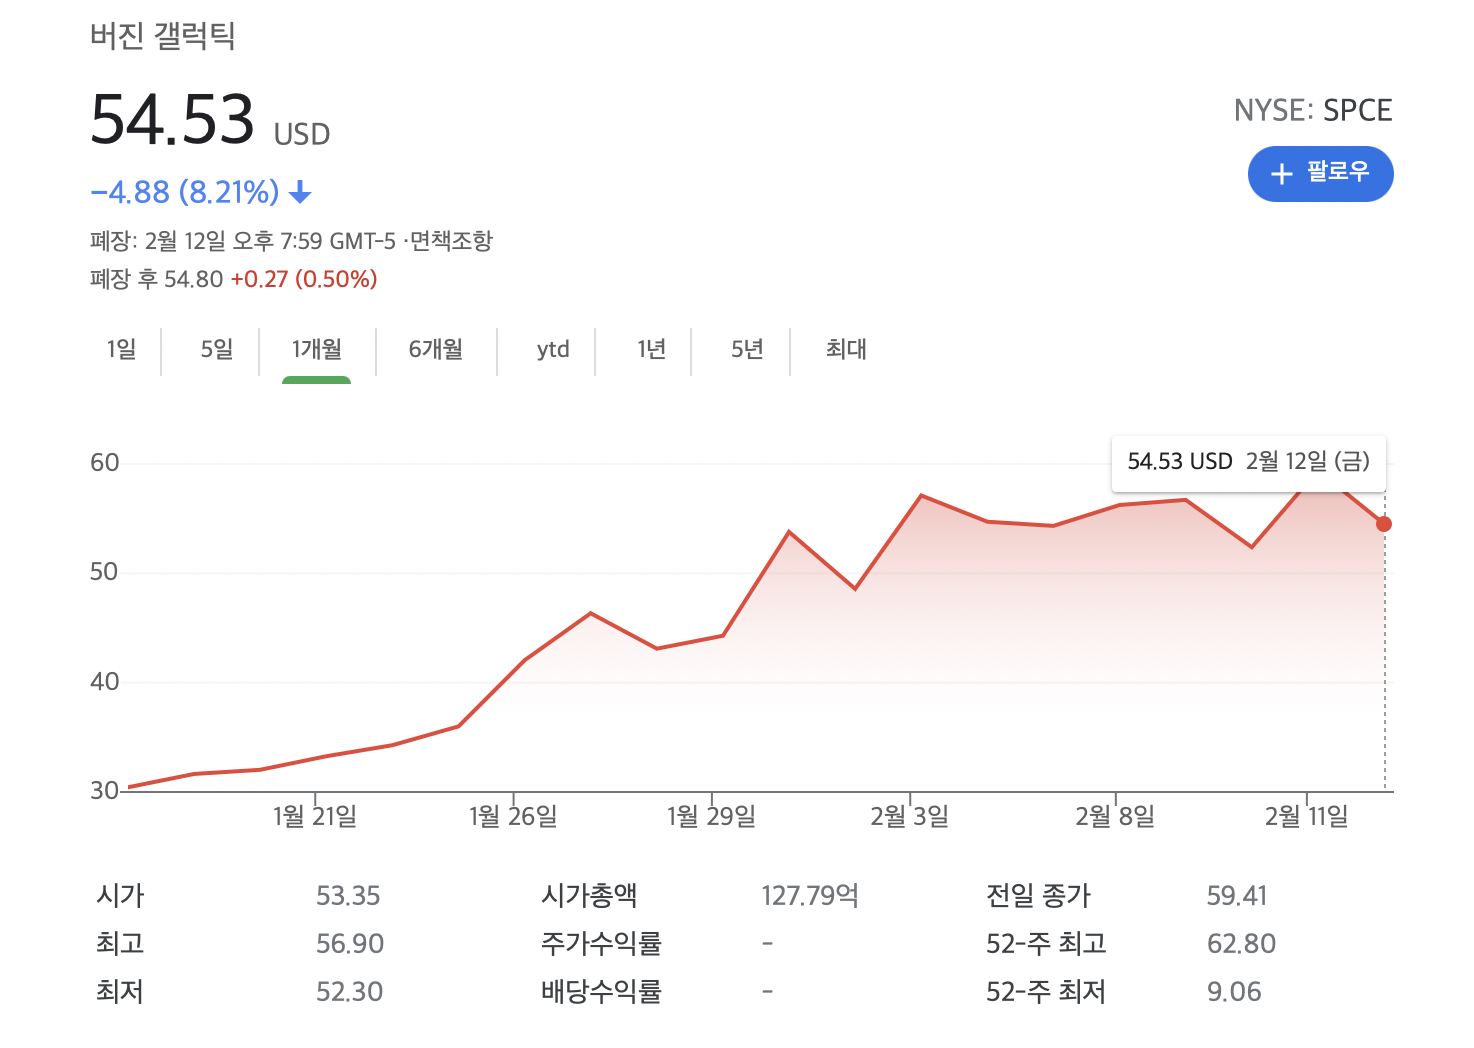Click the 최저 value 52.30
1474x1048 pixels.
click(x=349, y=992)
